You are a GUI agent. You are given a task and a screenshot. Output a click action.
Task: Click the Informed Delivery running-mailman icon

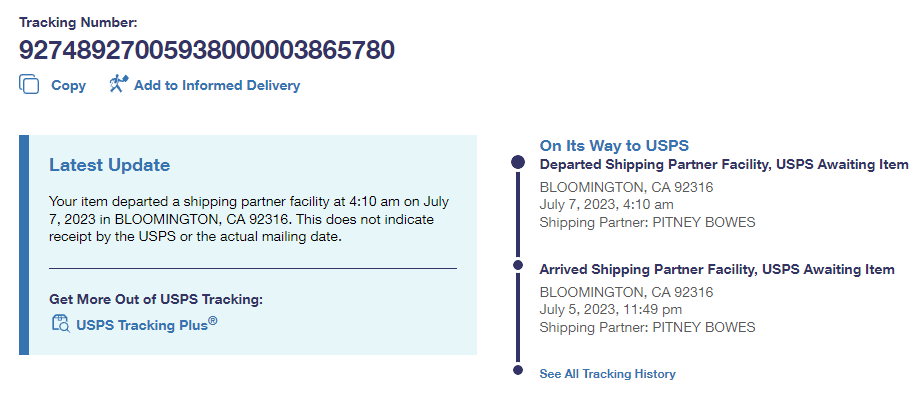tap(119, 85)
